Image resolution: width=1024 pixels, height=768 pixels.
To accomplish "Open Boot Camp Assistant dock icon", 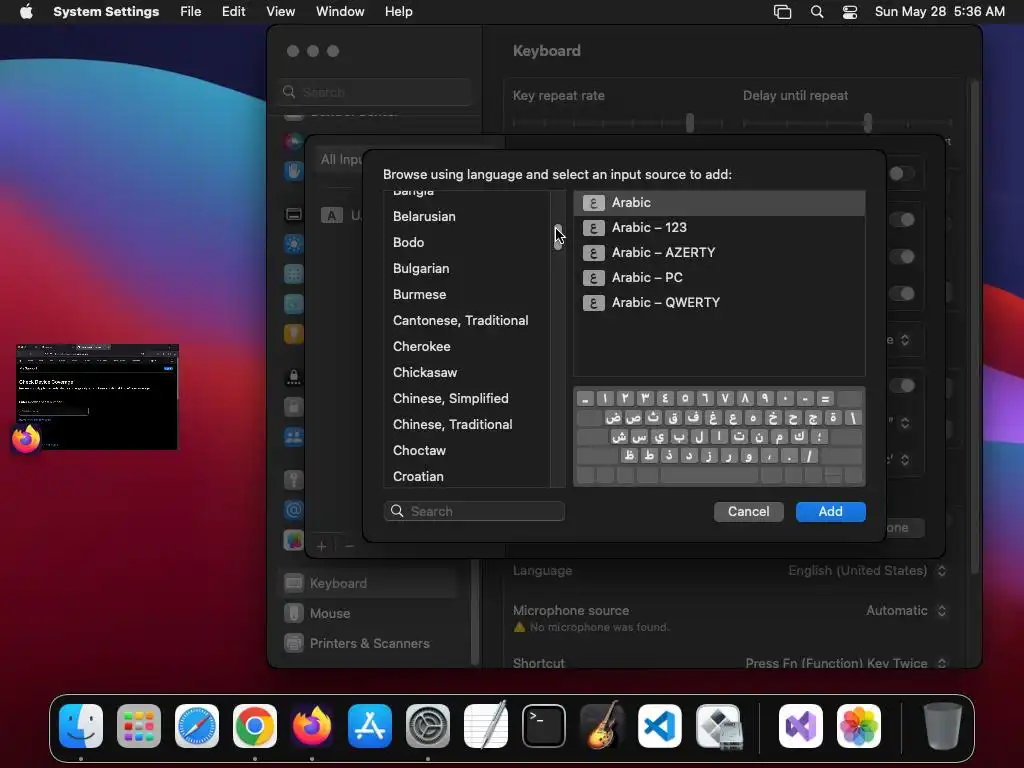I will [x=718, y=726].
